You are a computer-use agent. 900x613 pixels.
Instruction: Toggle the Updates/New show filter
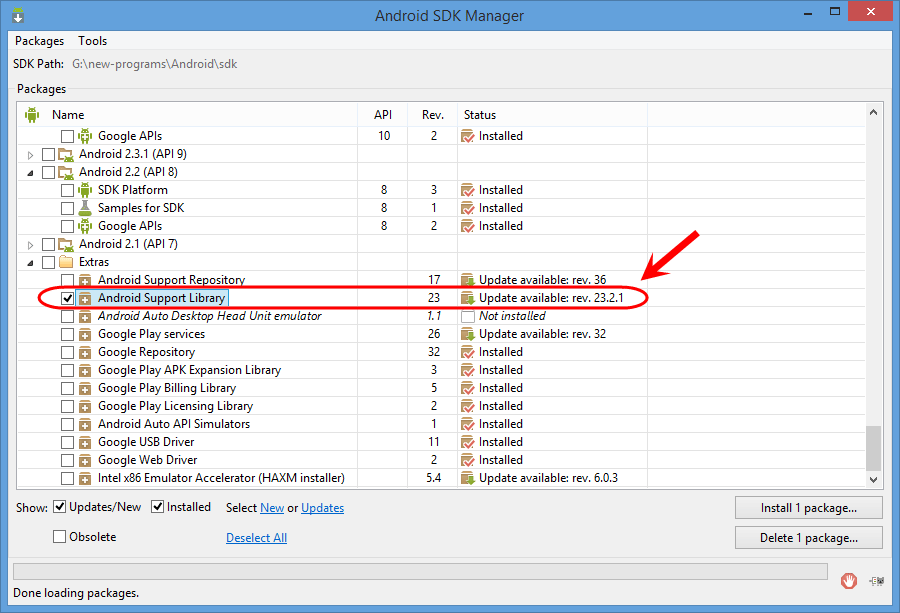(60, 507)
